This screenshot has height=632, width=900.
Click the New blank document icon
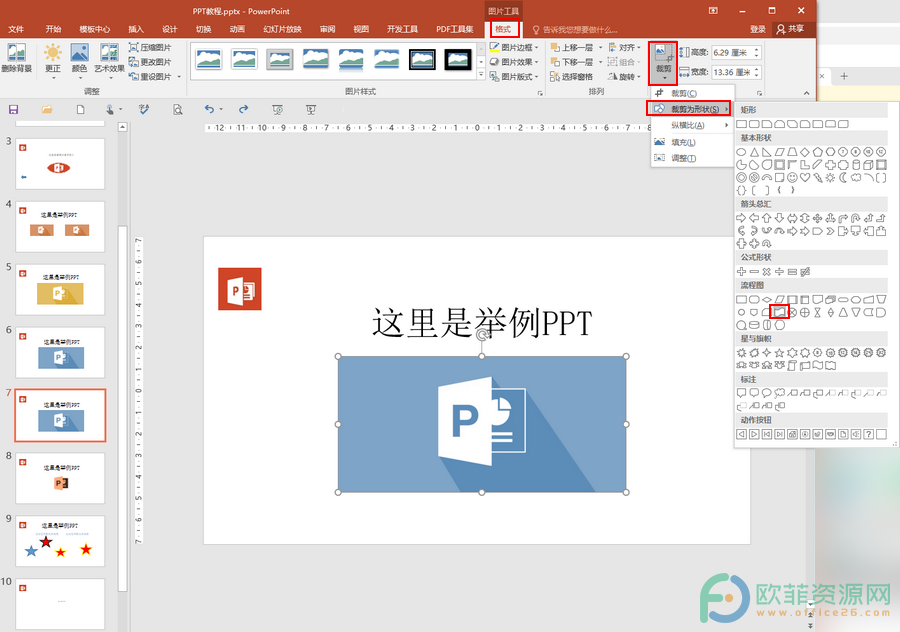tap(80, 109)
